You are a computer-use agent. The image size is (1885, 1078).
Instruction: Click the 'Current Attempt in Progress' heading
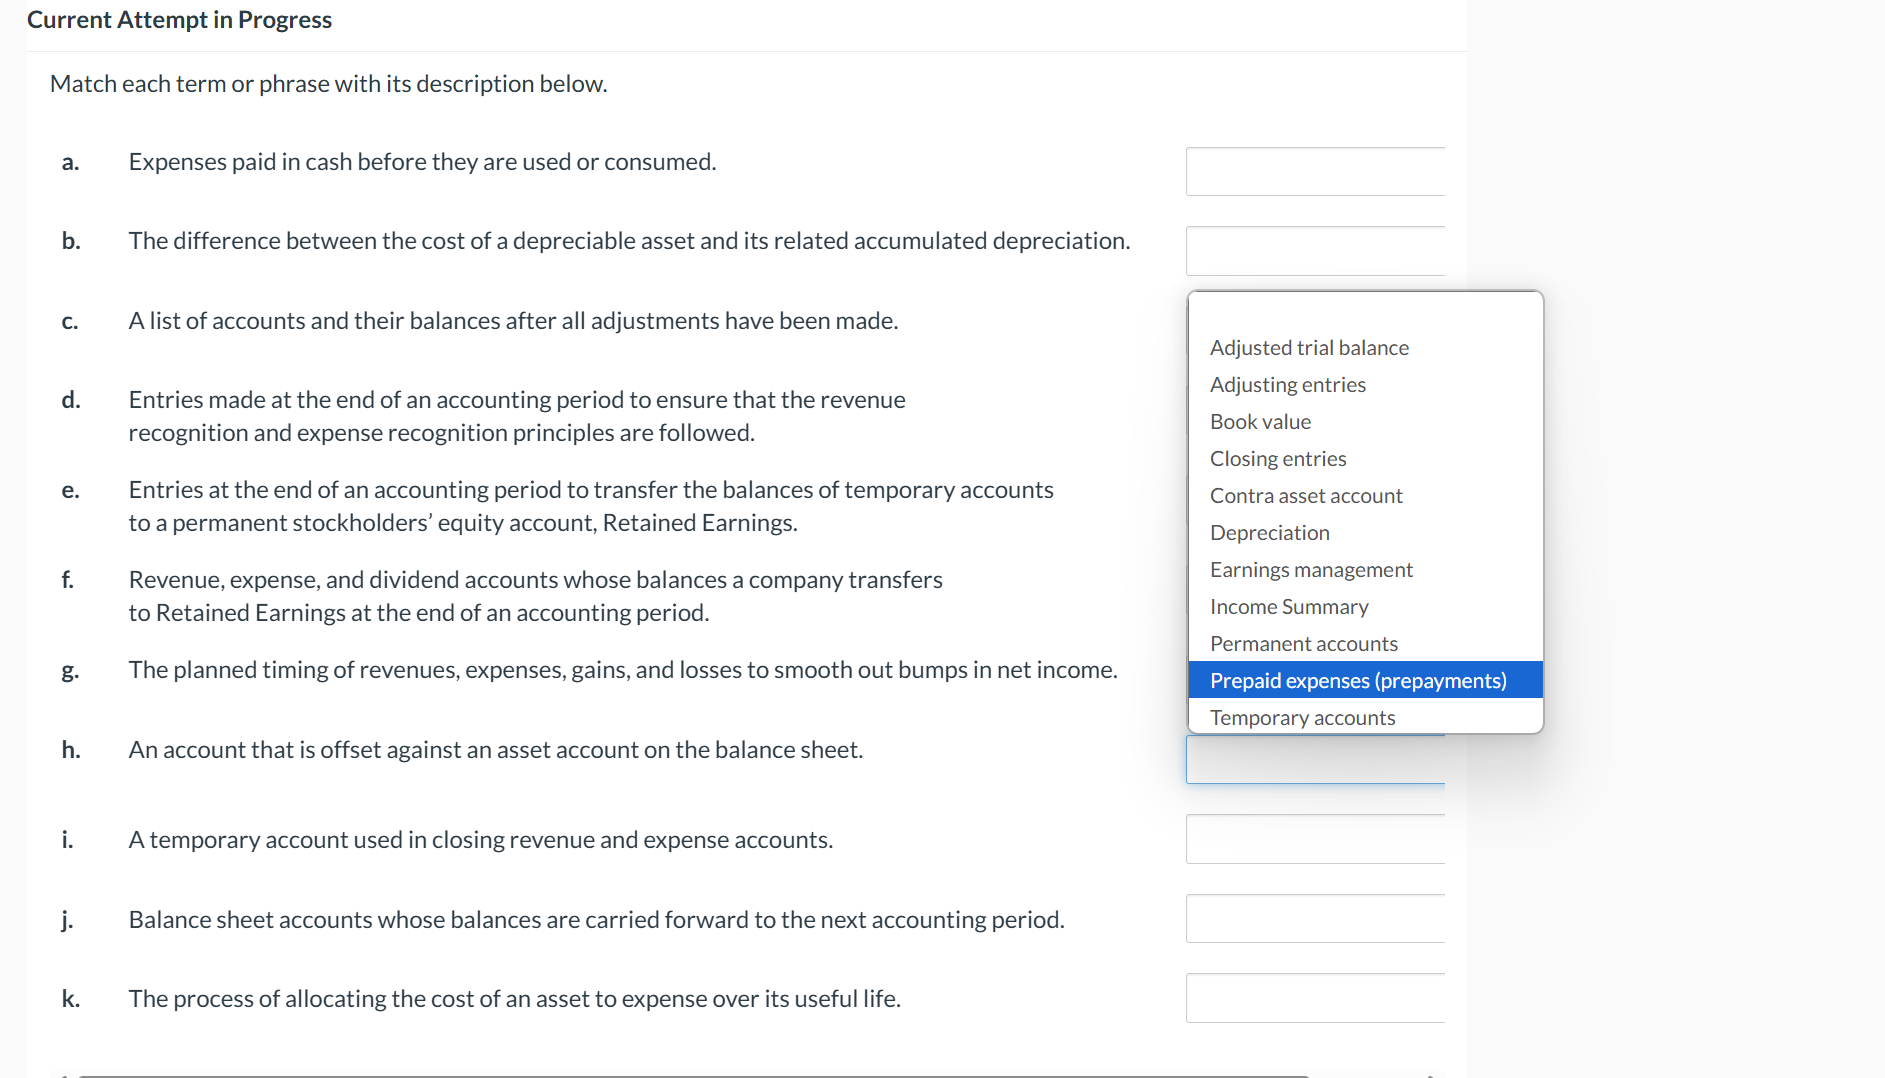(179, 20)
